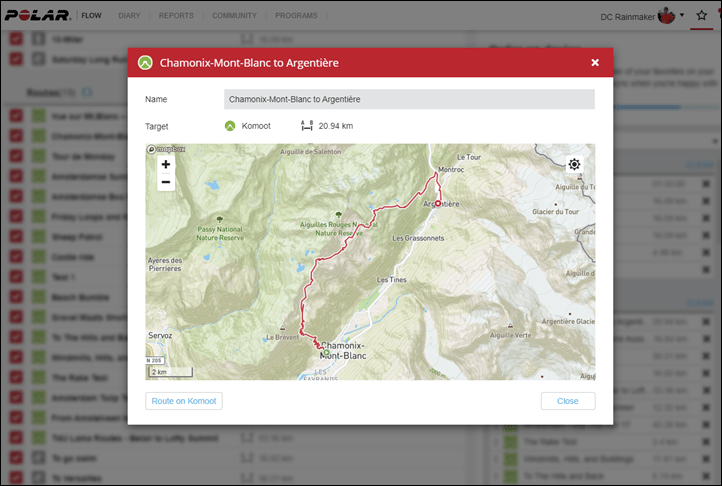This screenshot has width=722, height=486.
Task: Click Passy National Nature Reserve label
Action: [x=220, y=234]
